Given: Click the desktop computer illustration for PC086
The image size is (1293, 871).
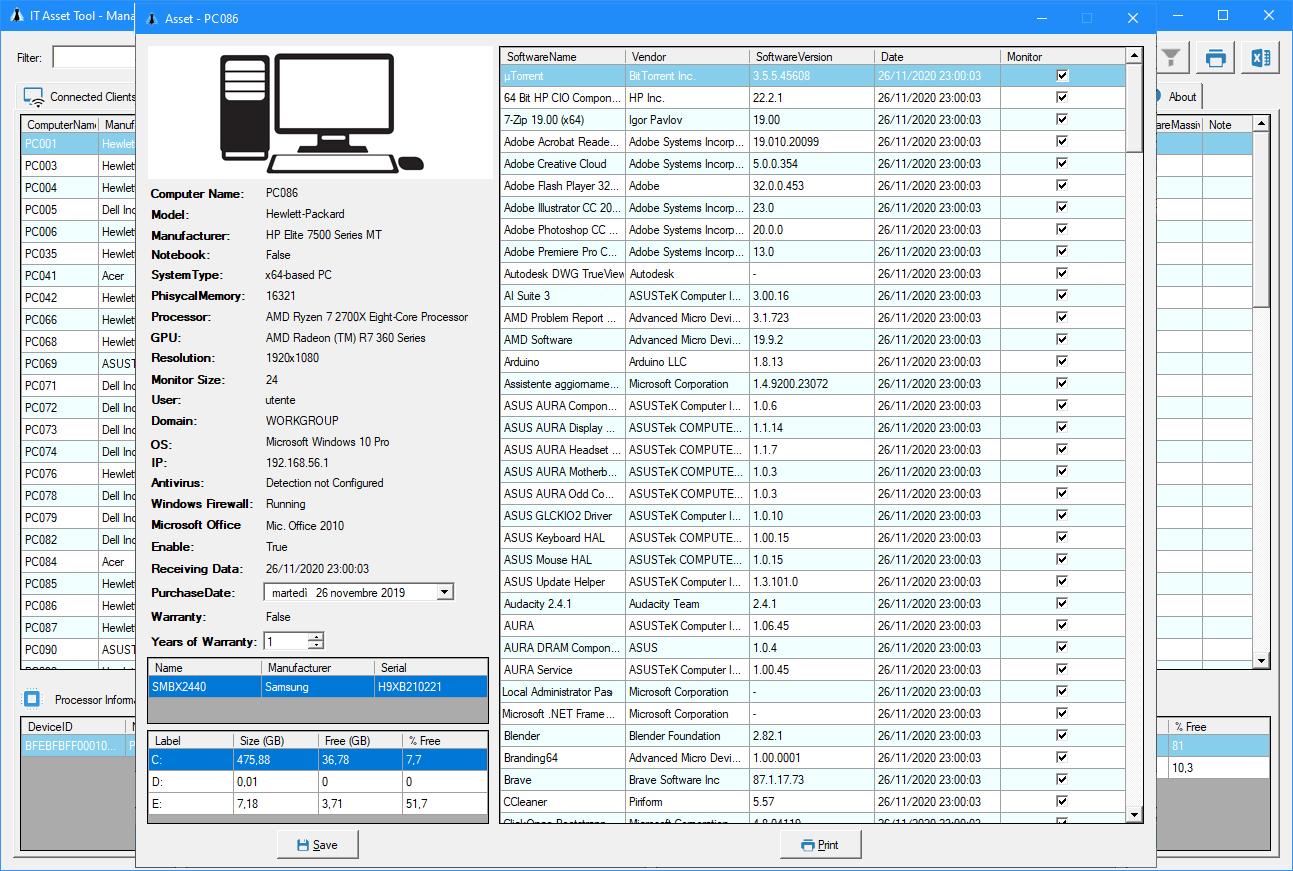Looking at the screenshot, I should (317, 110).
